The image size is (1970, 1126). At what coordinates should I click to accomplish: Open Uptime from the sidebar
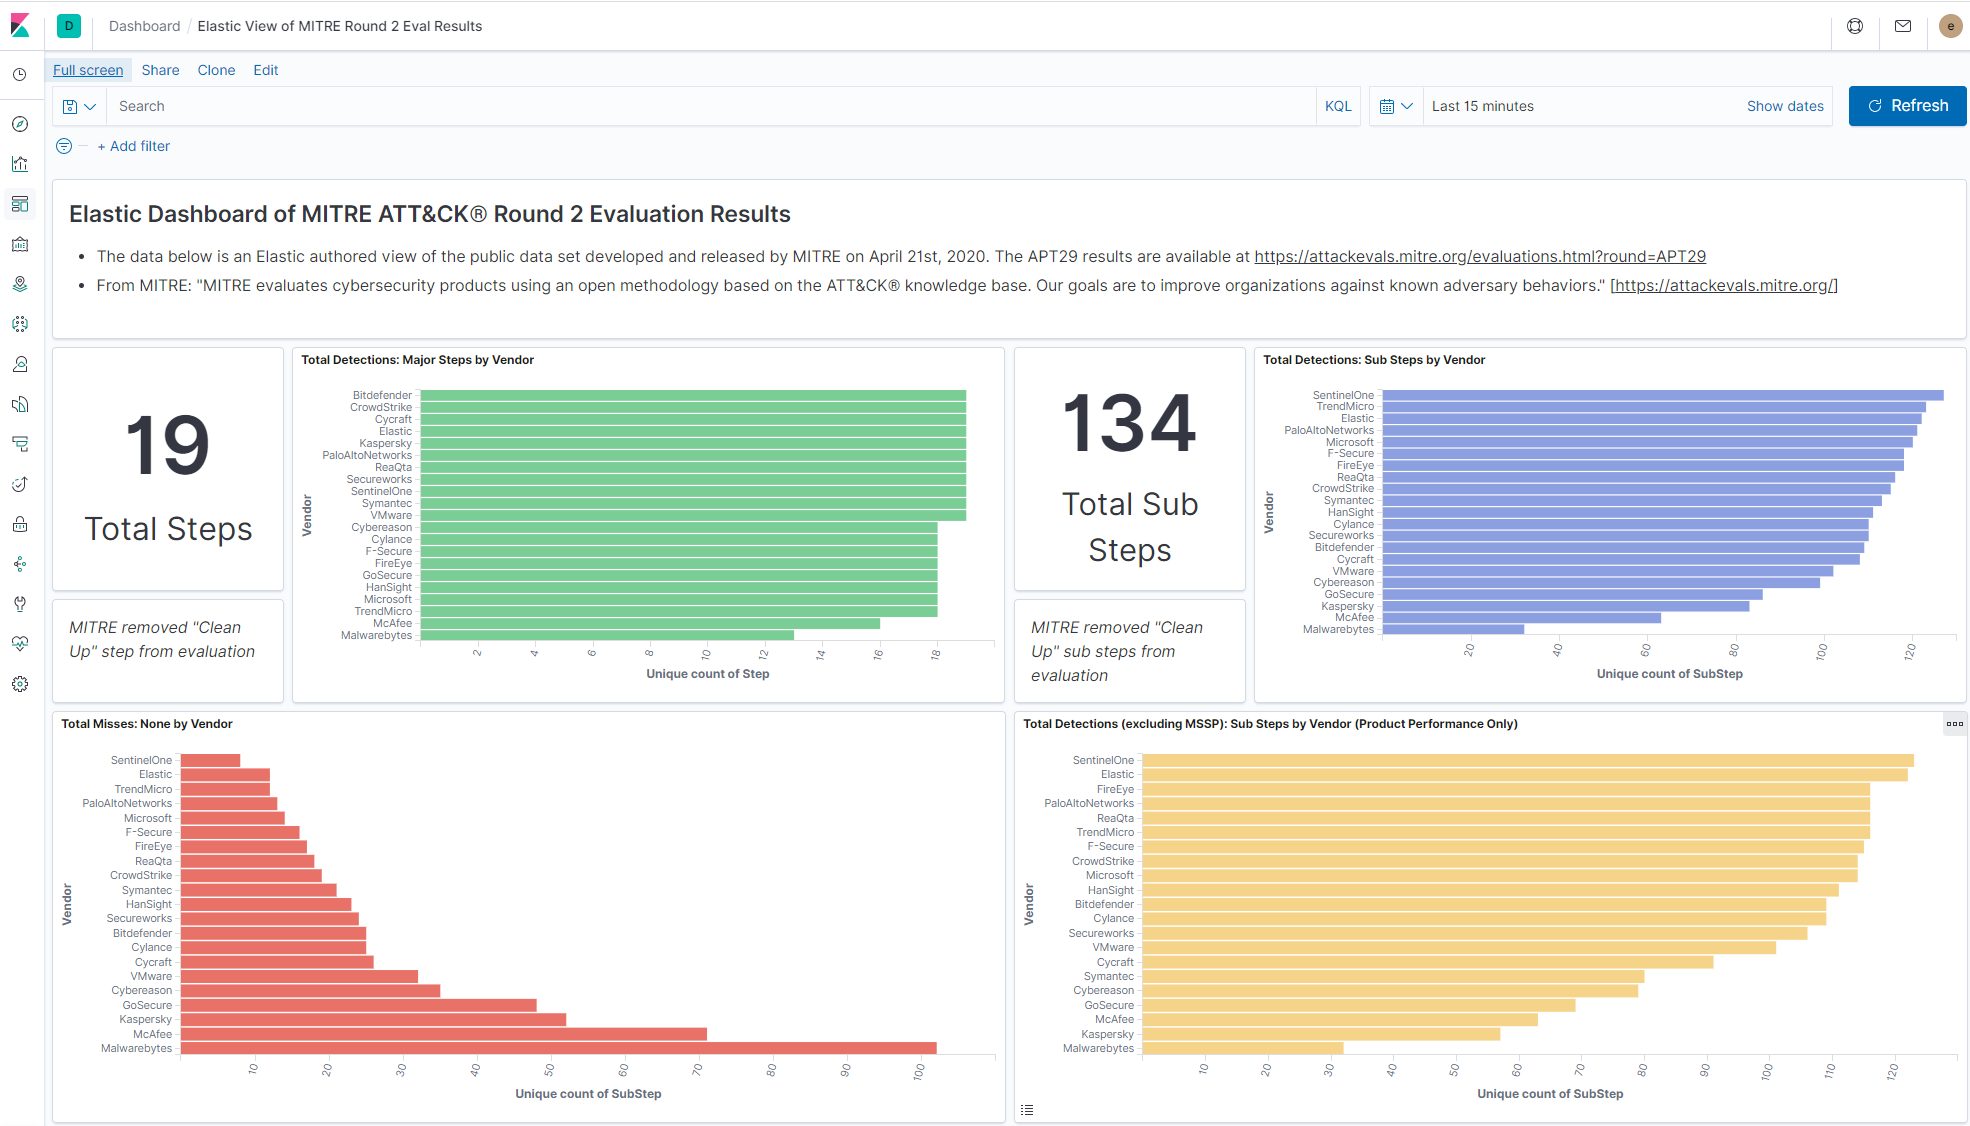[x=20, y=484]
